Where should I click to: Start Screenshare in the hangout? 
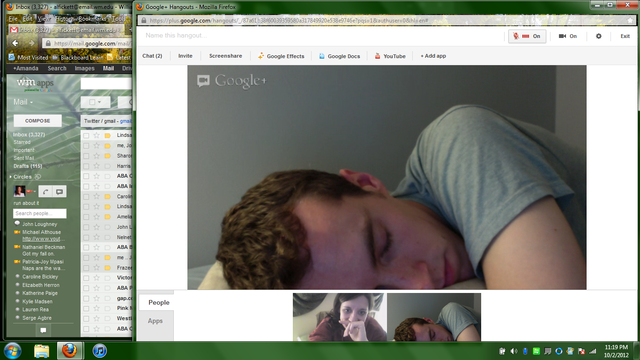pyautogui.click(x=225, y=56)
